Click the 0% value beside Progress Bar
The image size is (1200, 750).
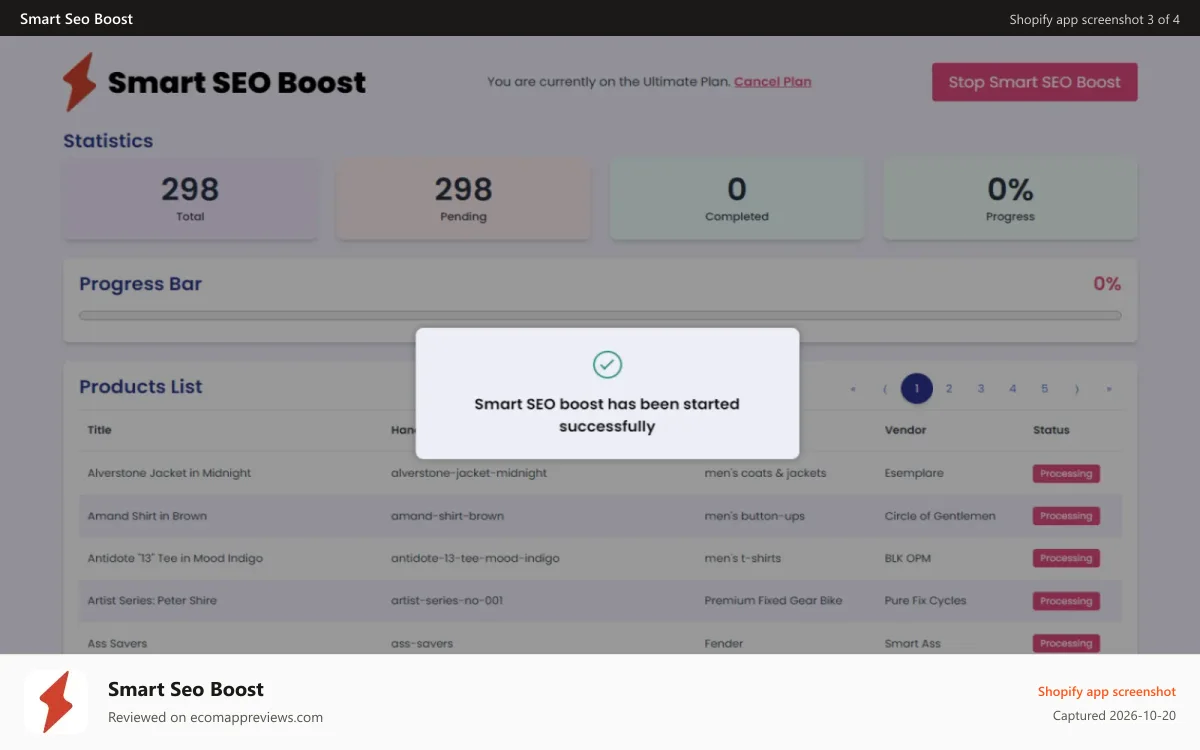point(1107,284)
